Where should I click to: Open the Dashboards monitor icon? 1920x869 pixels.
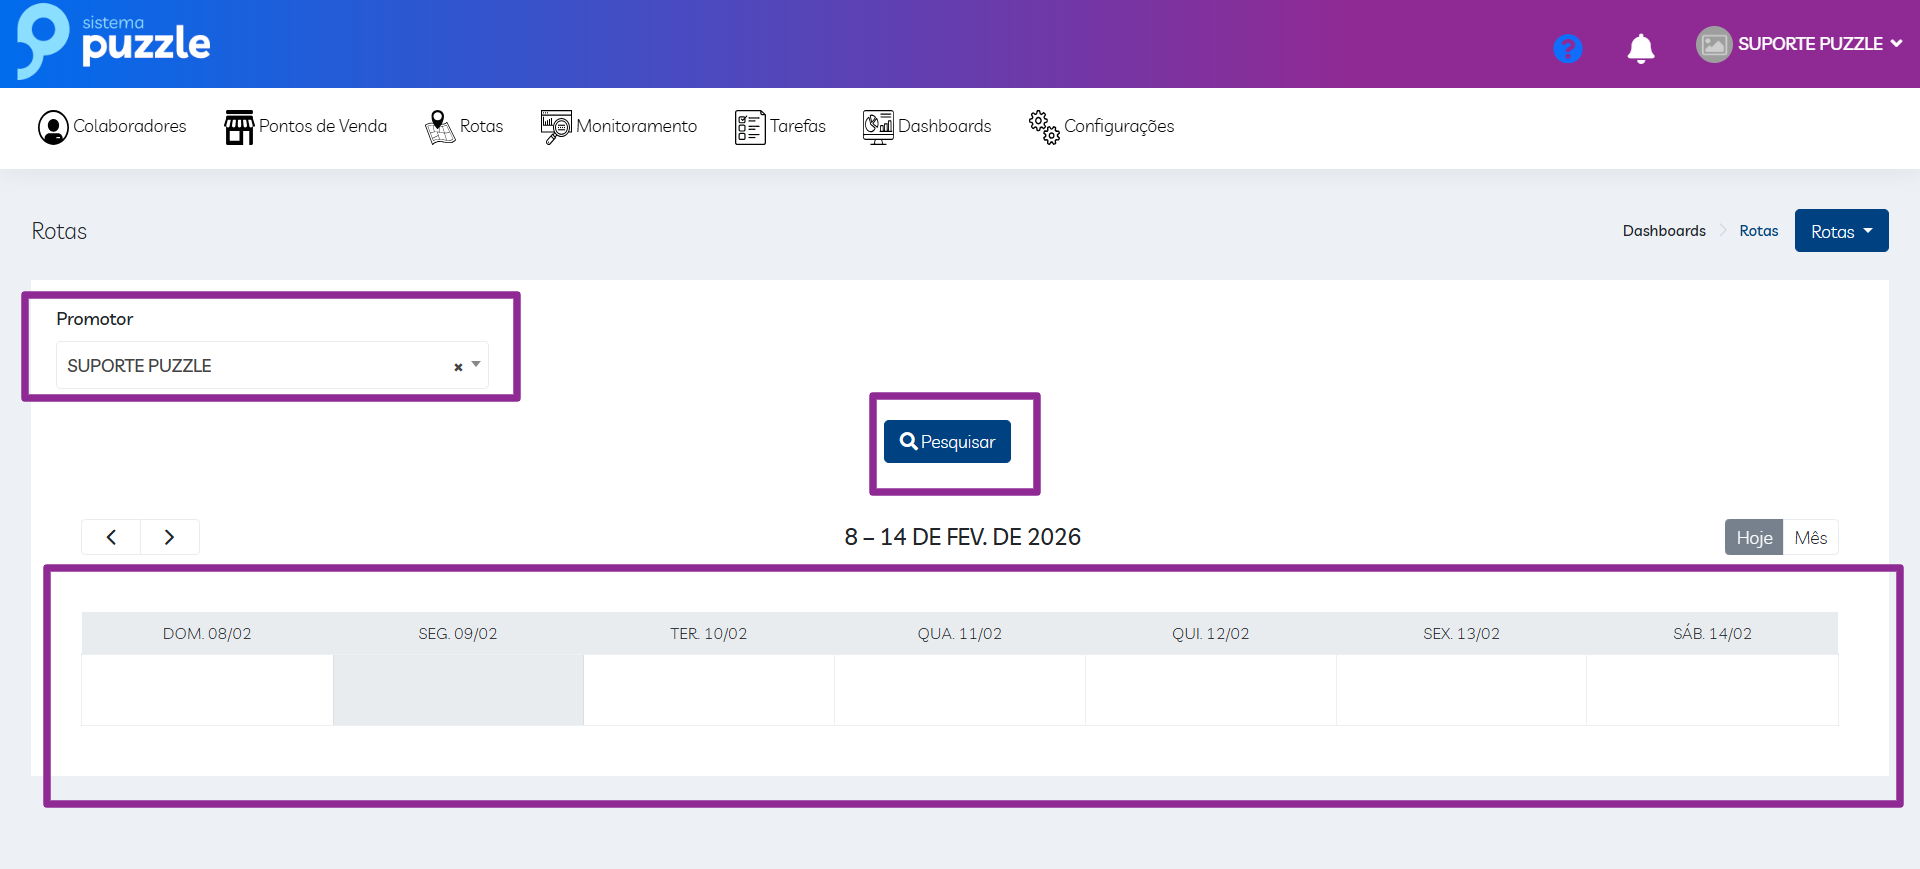pyautogui.click(x=878, y=127)
